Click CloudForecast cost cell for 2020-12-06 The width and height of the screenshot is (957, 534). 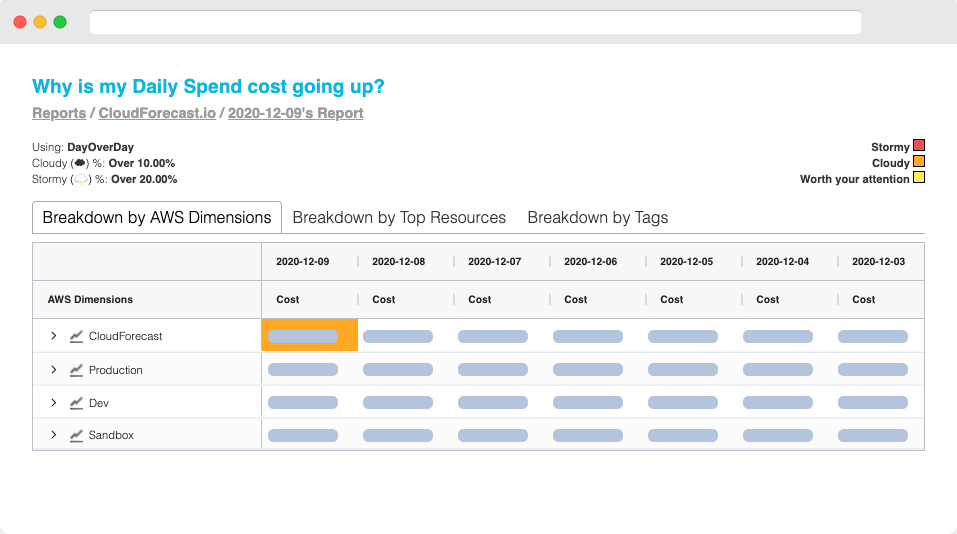pos(588,336)
